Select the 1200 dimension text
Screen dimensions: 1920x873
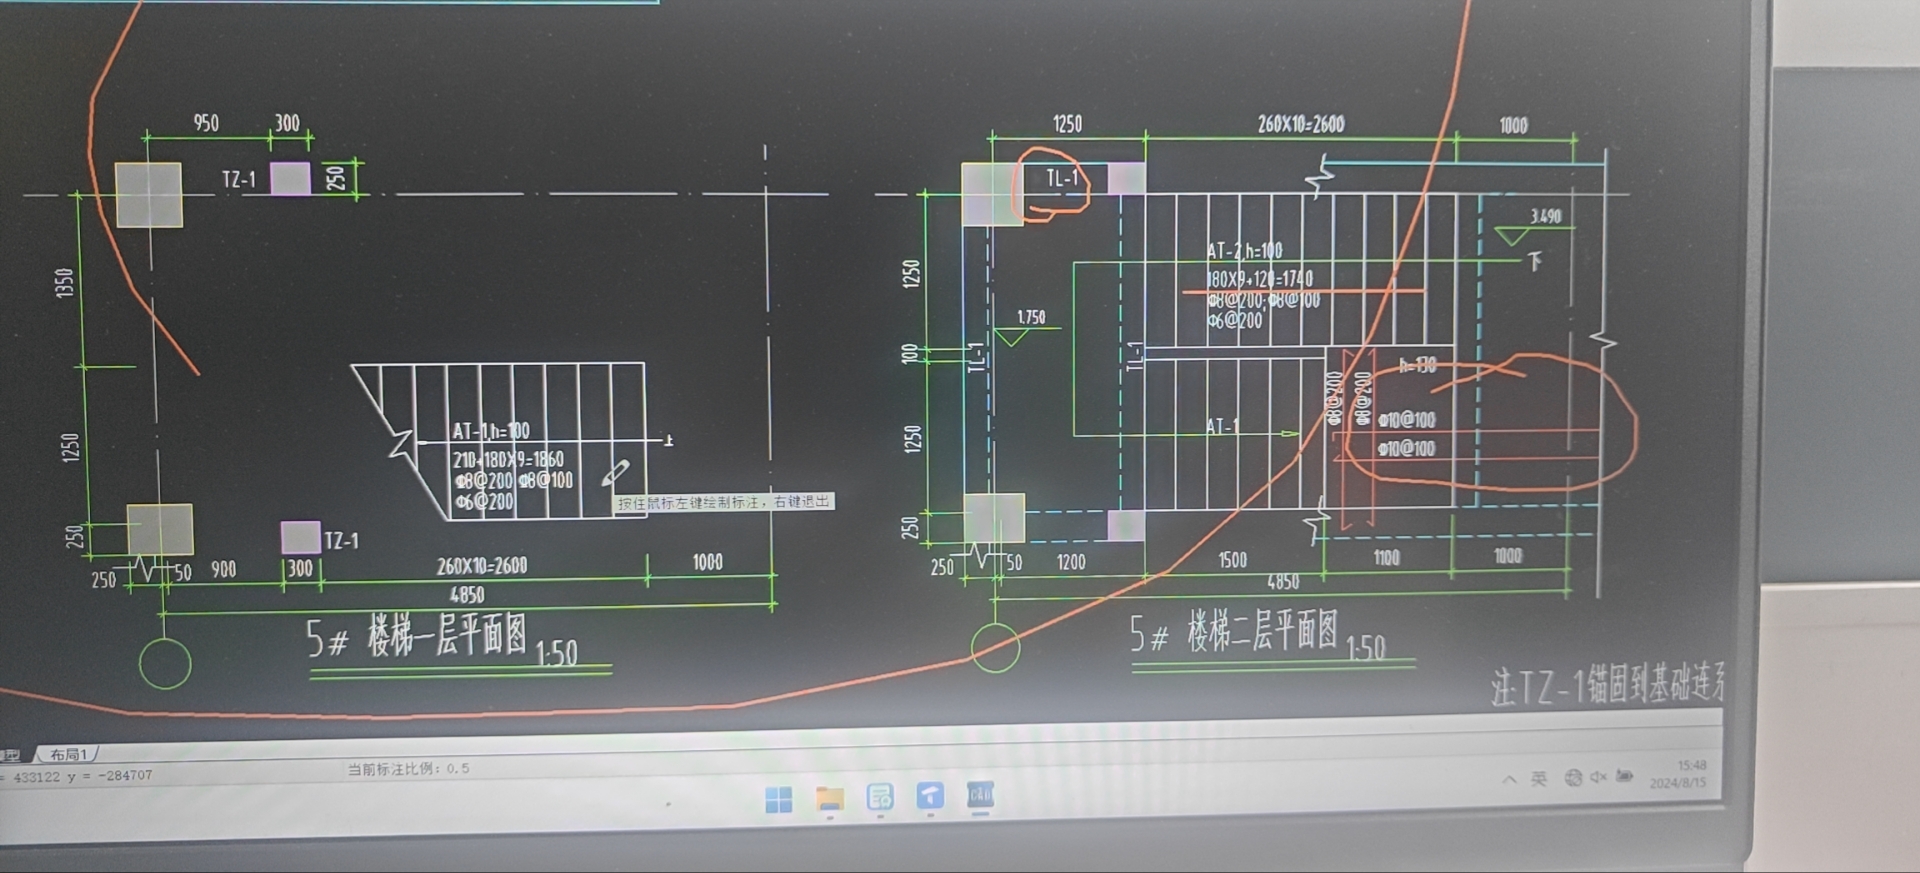[x=1071, y=562]
